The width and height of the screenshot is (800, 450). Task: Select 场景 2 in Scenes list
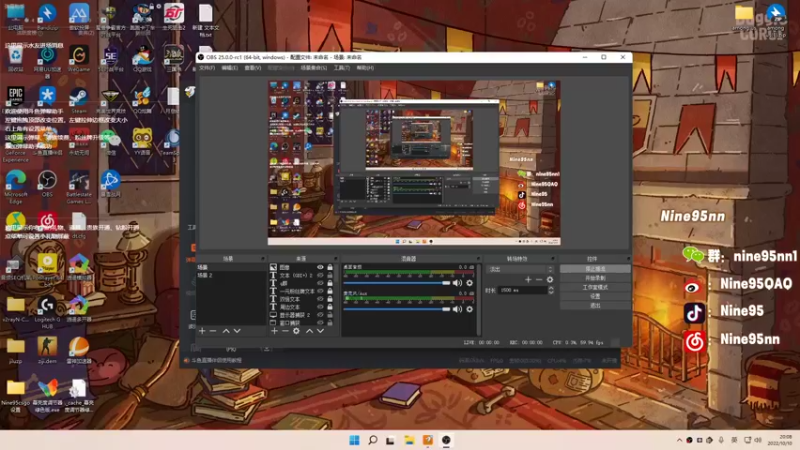(x=231, y=275)
